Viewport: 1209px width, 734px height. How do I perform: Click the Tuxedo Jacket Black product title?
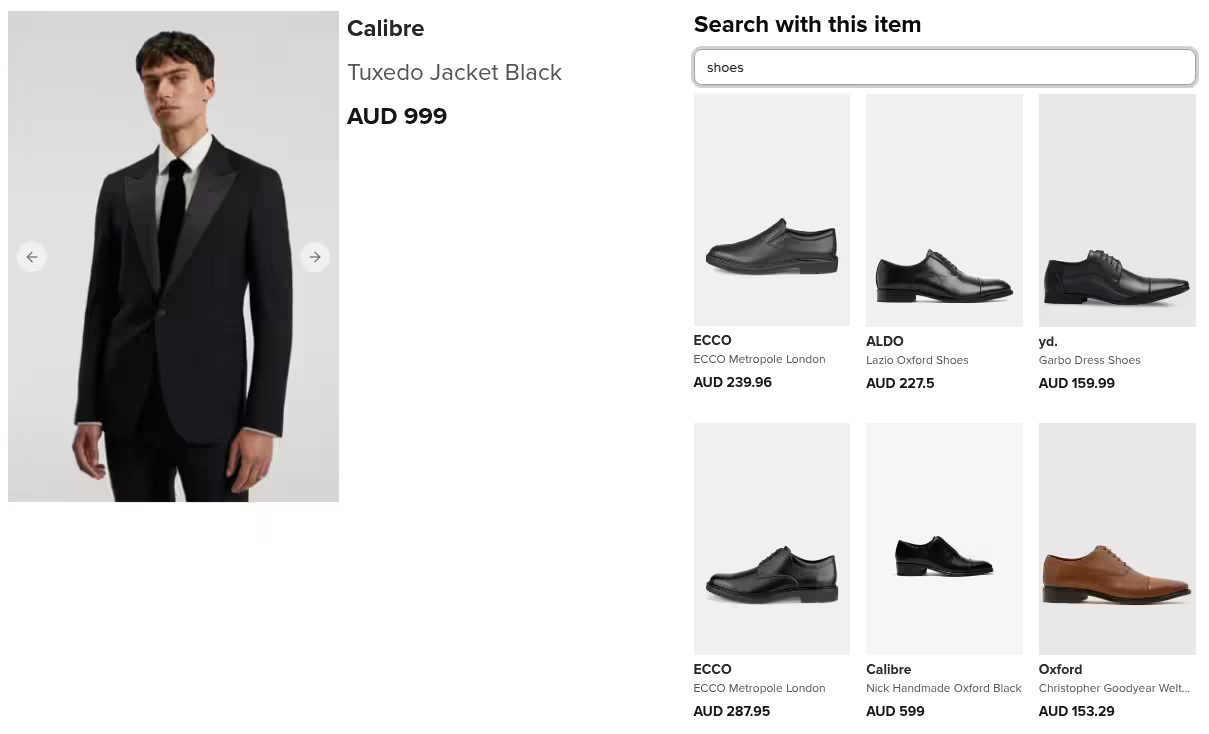[x=454, y=72]
